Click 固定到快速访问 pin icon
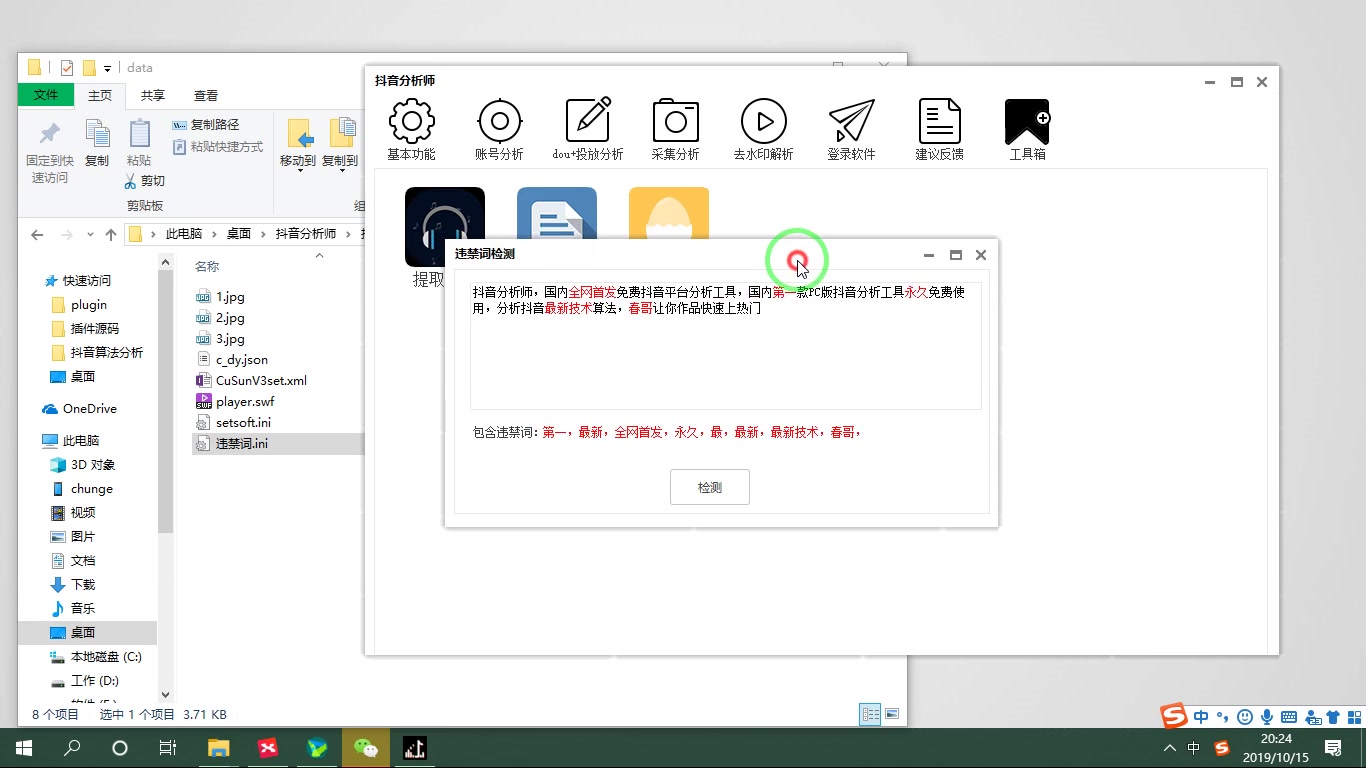 click(x=49, y=133)
